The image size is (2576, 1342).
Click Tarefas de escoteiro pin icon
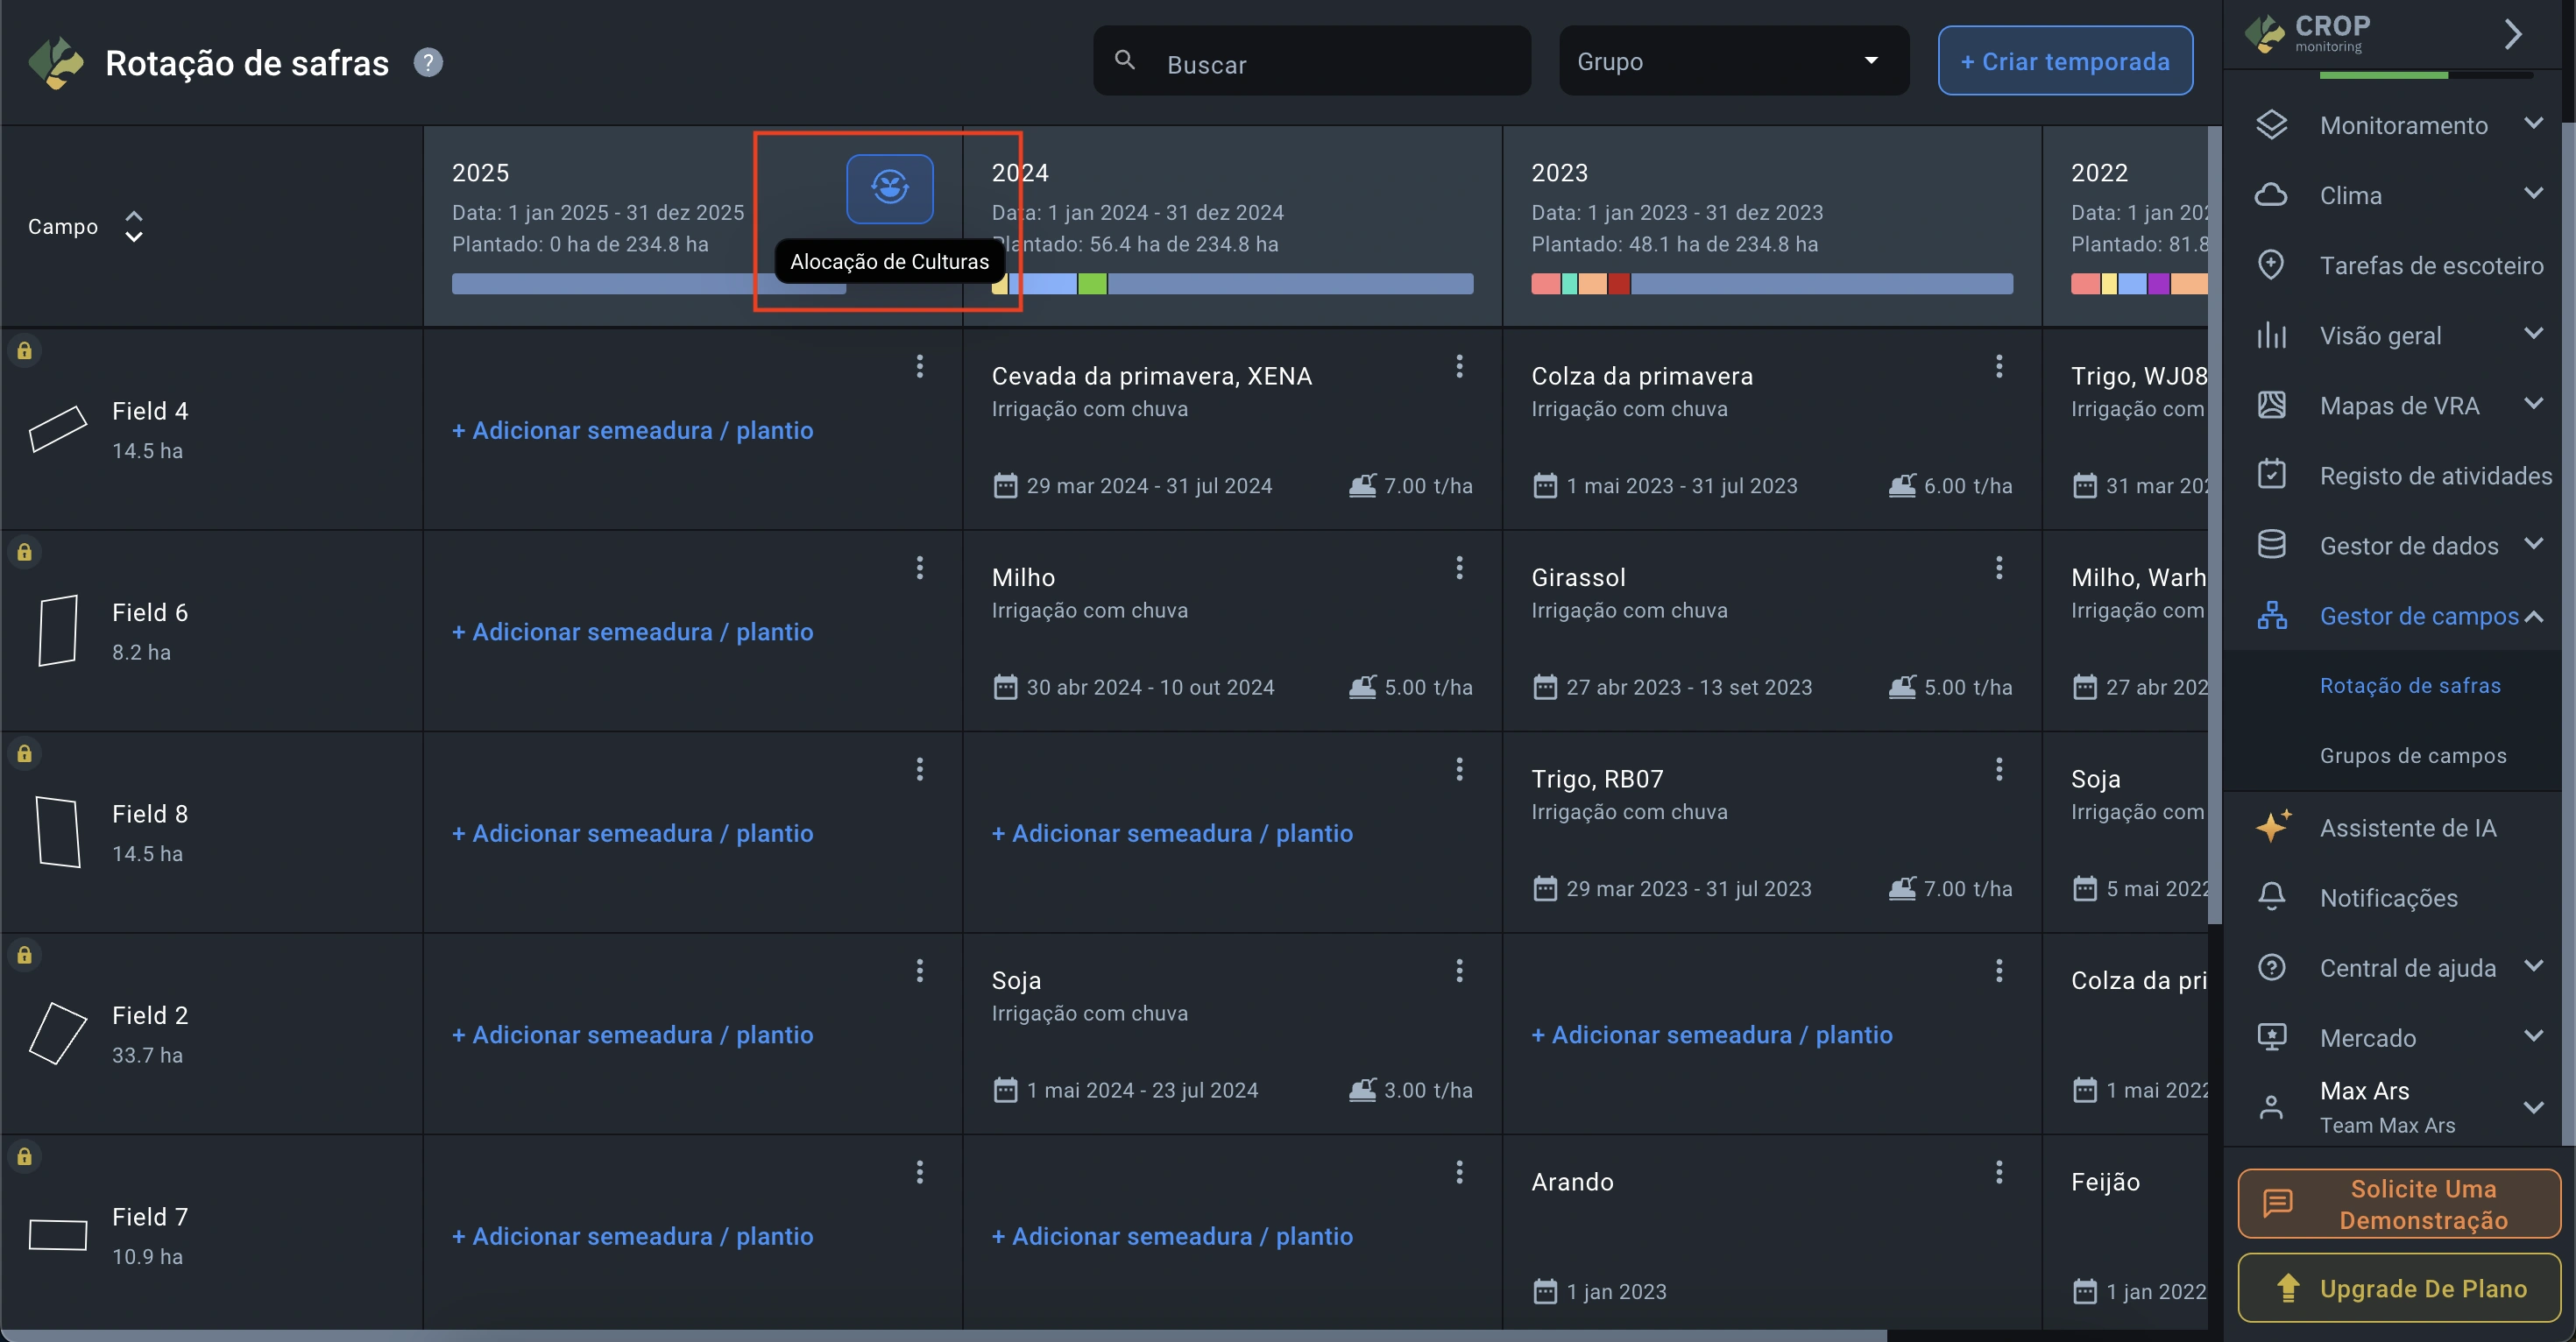[x=2271, y=265]
